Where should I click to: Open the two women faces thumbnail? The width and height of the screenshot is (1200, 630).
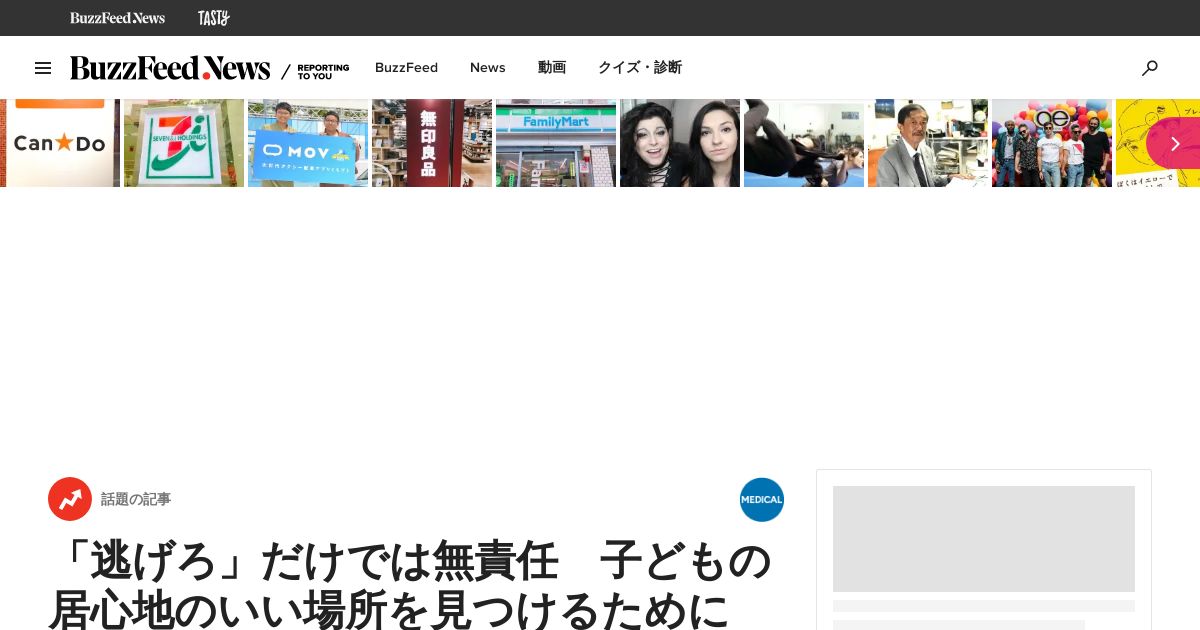[x=680, y=143]
